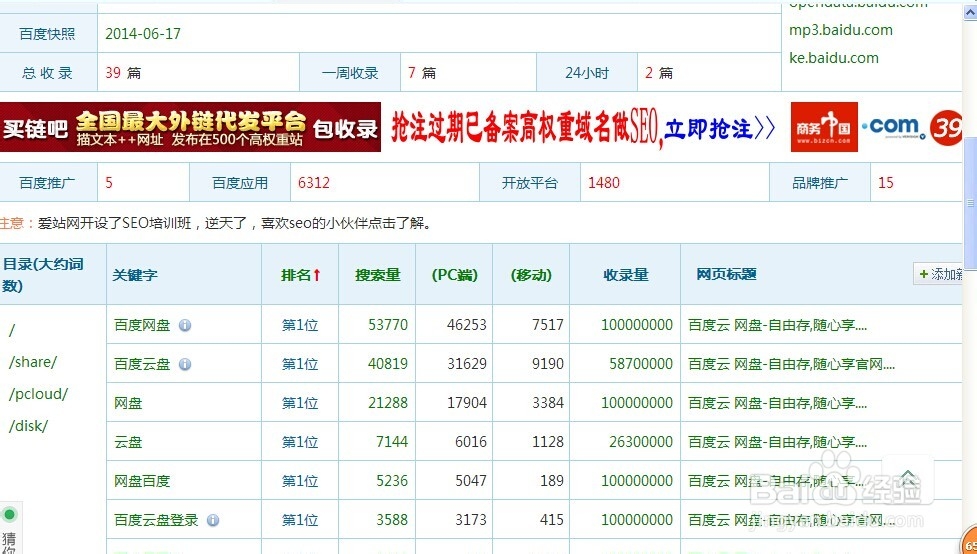The height and width of the screenshot is (554, 977).
Task: Open mp3.baidu.com subdomain link
Action: point(841,30)
